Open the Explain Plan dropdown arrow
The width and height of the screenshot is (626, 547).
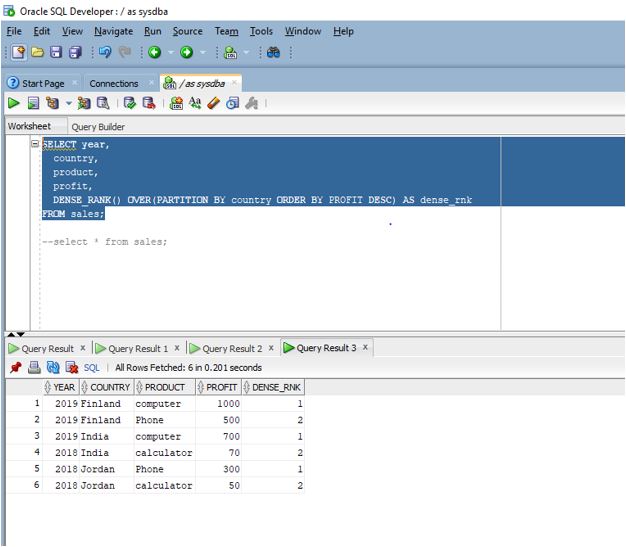tap(69, 103)
